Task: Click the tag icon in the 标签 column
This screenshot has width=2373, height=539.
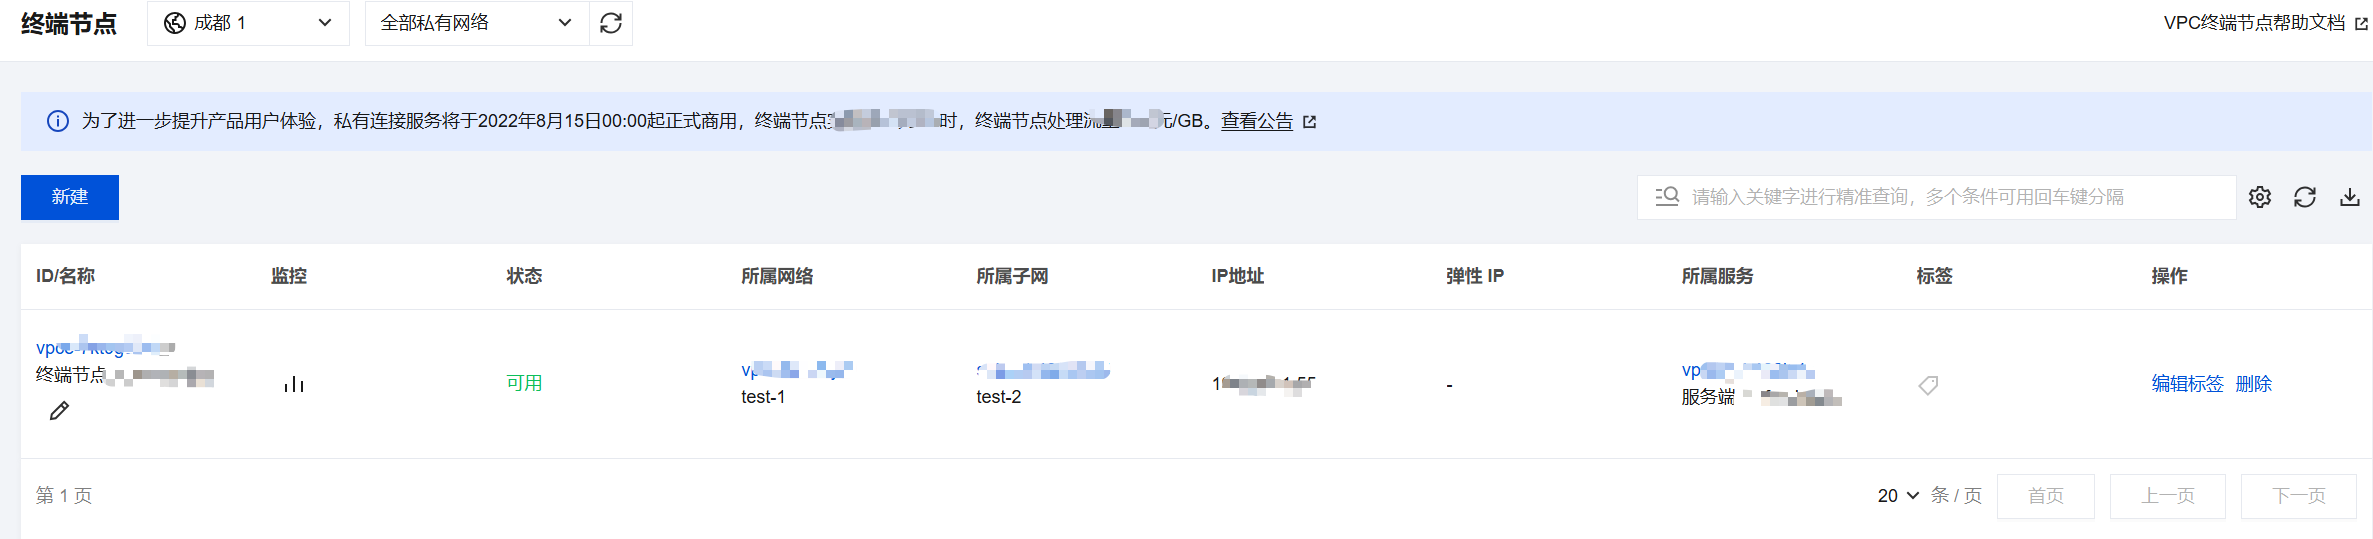Action: pos(1929,385)
